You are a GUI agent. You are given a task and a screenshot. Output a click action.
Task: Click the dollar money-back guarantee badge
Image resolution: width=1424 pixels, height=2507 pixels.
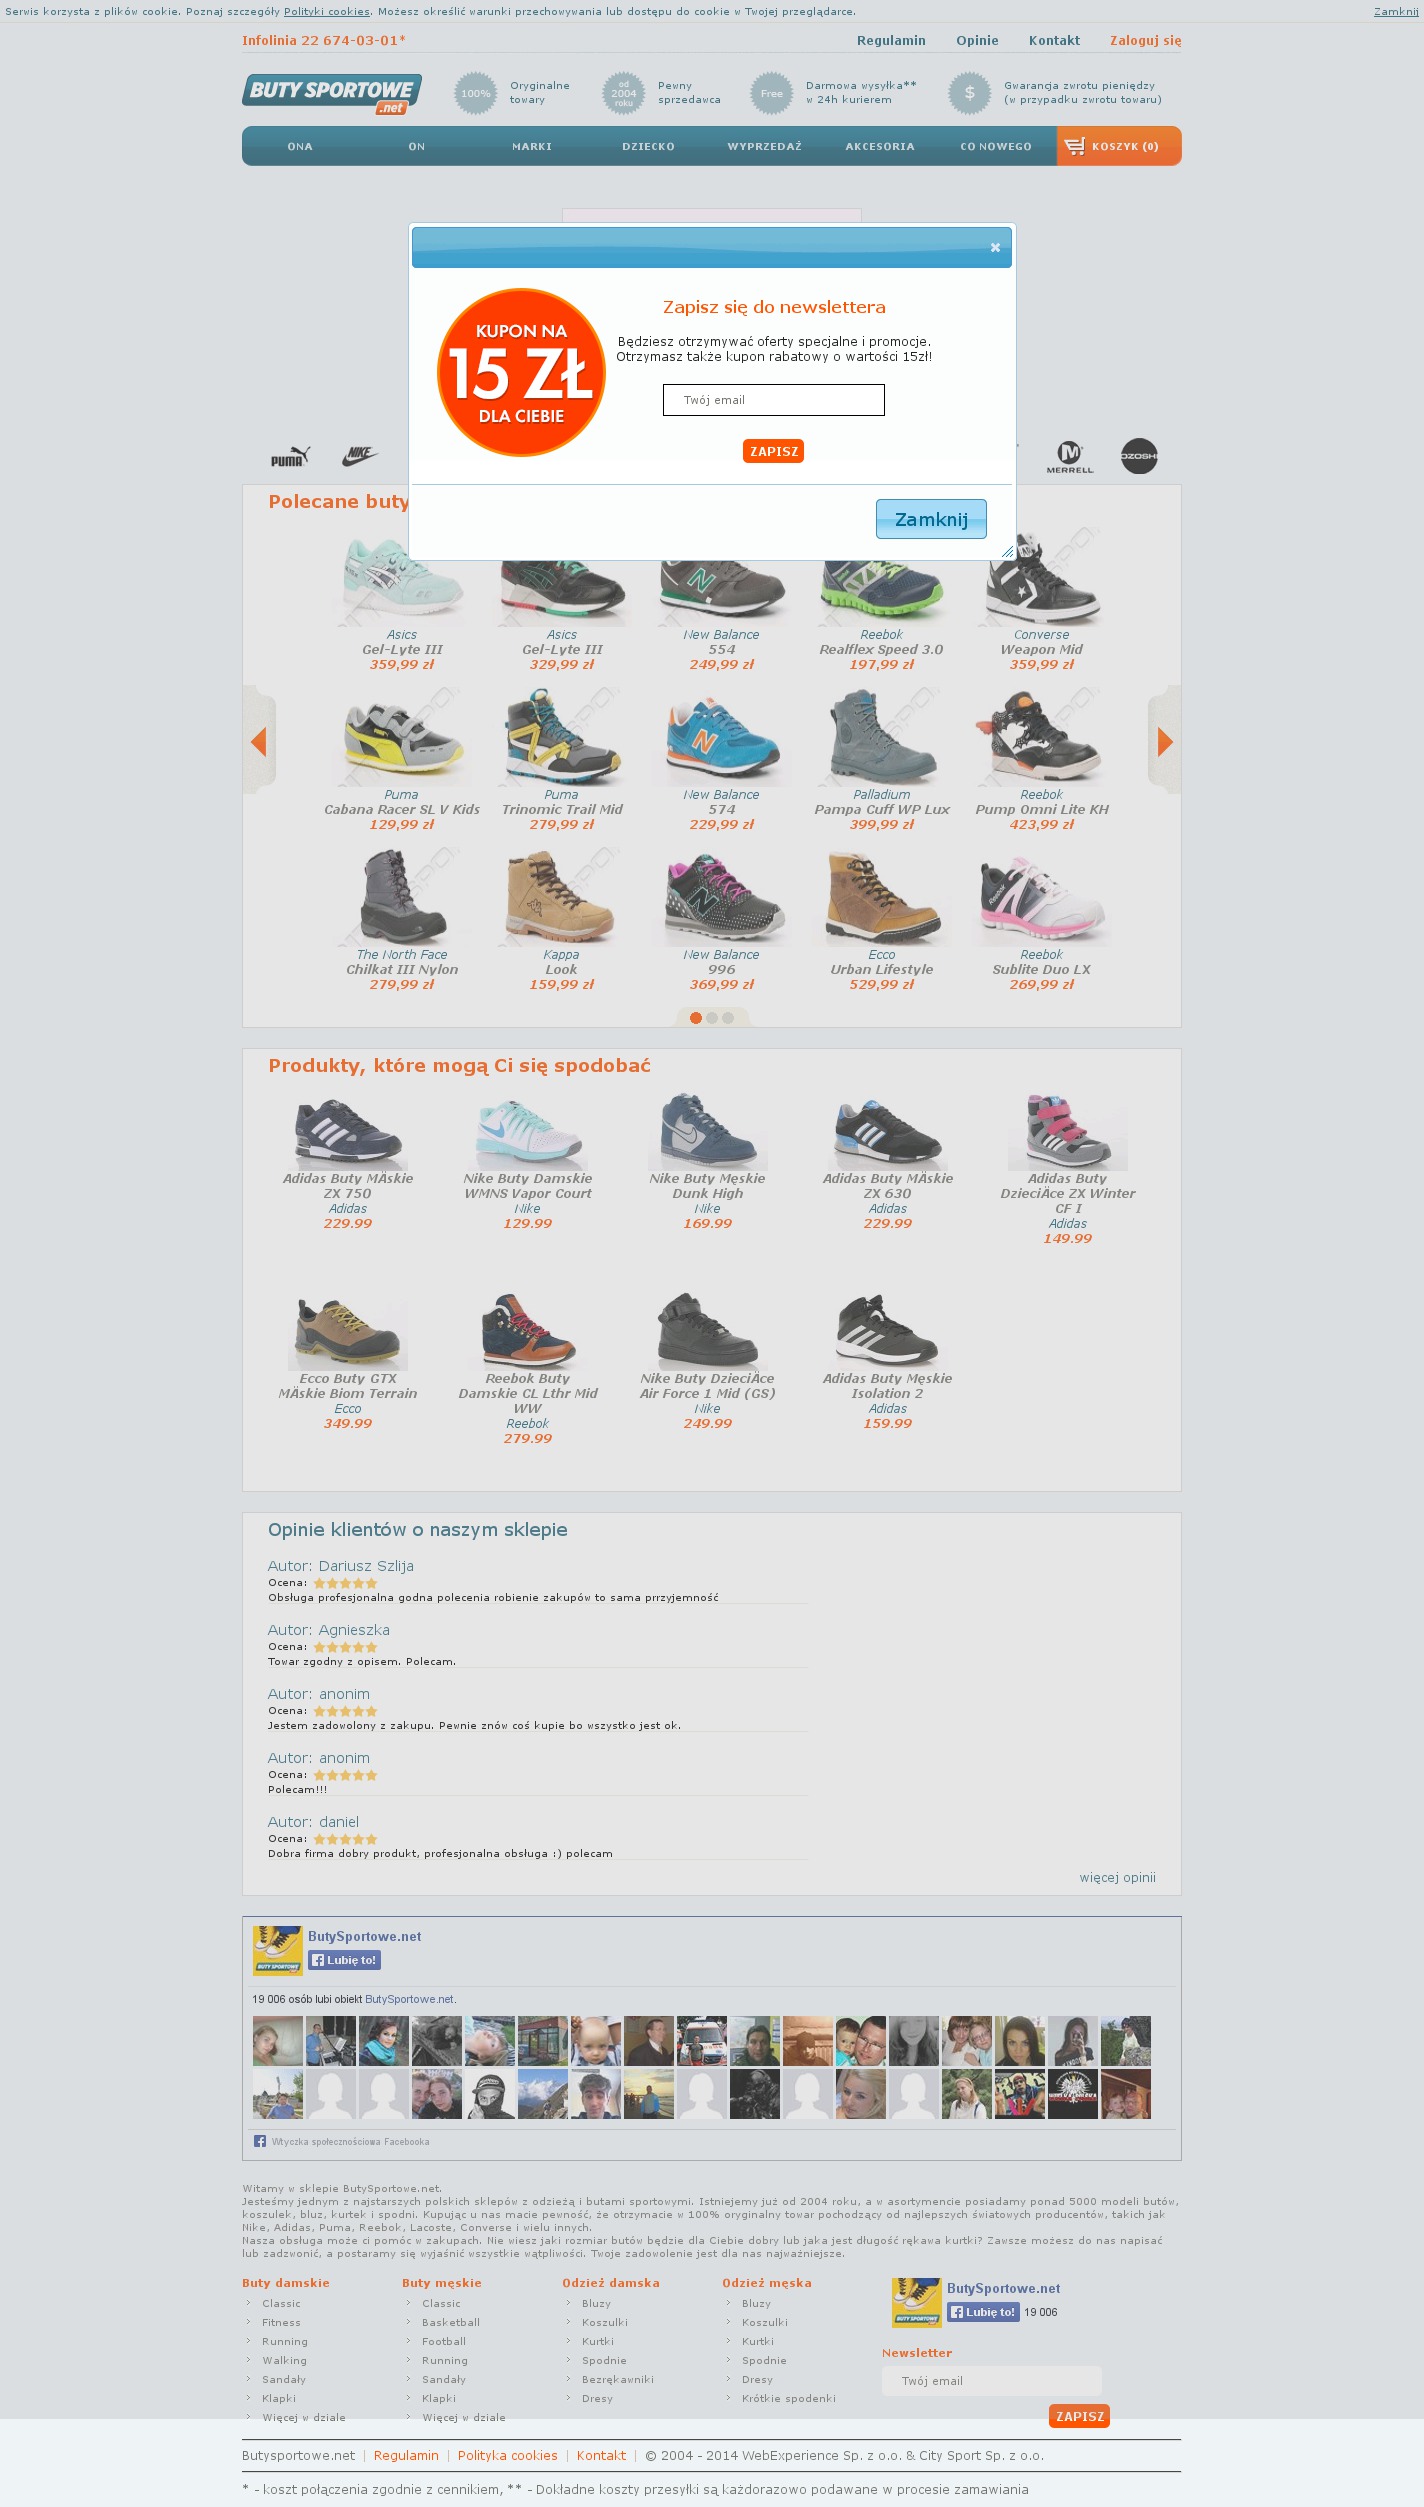point(970,93)
